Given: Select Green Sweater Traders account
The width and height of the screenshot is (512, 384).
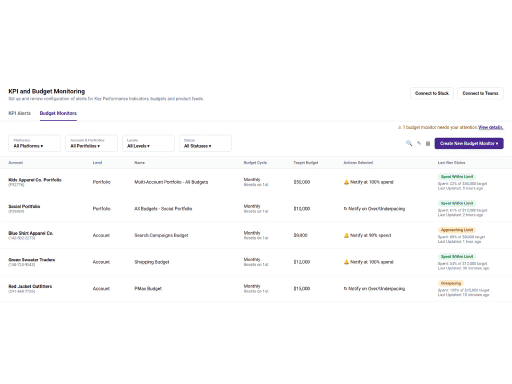Looking at the screenshot, I should [32, 260].
